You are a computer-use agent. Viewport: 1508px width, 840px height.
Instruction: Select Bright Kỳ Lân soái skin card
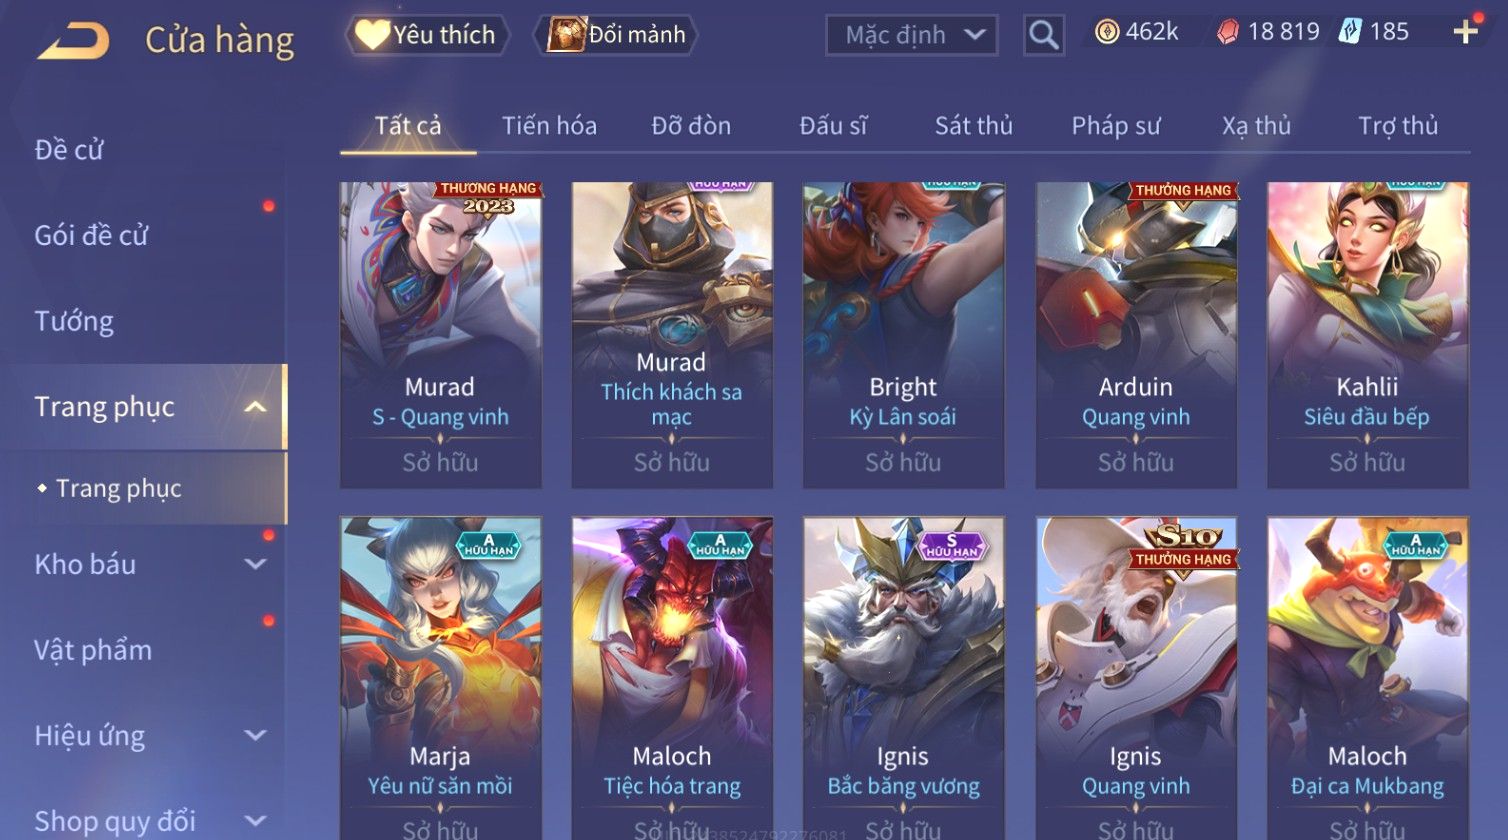904,335
